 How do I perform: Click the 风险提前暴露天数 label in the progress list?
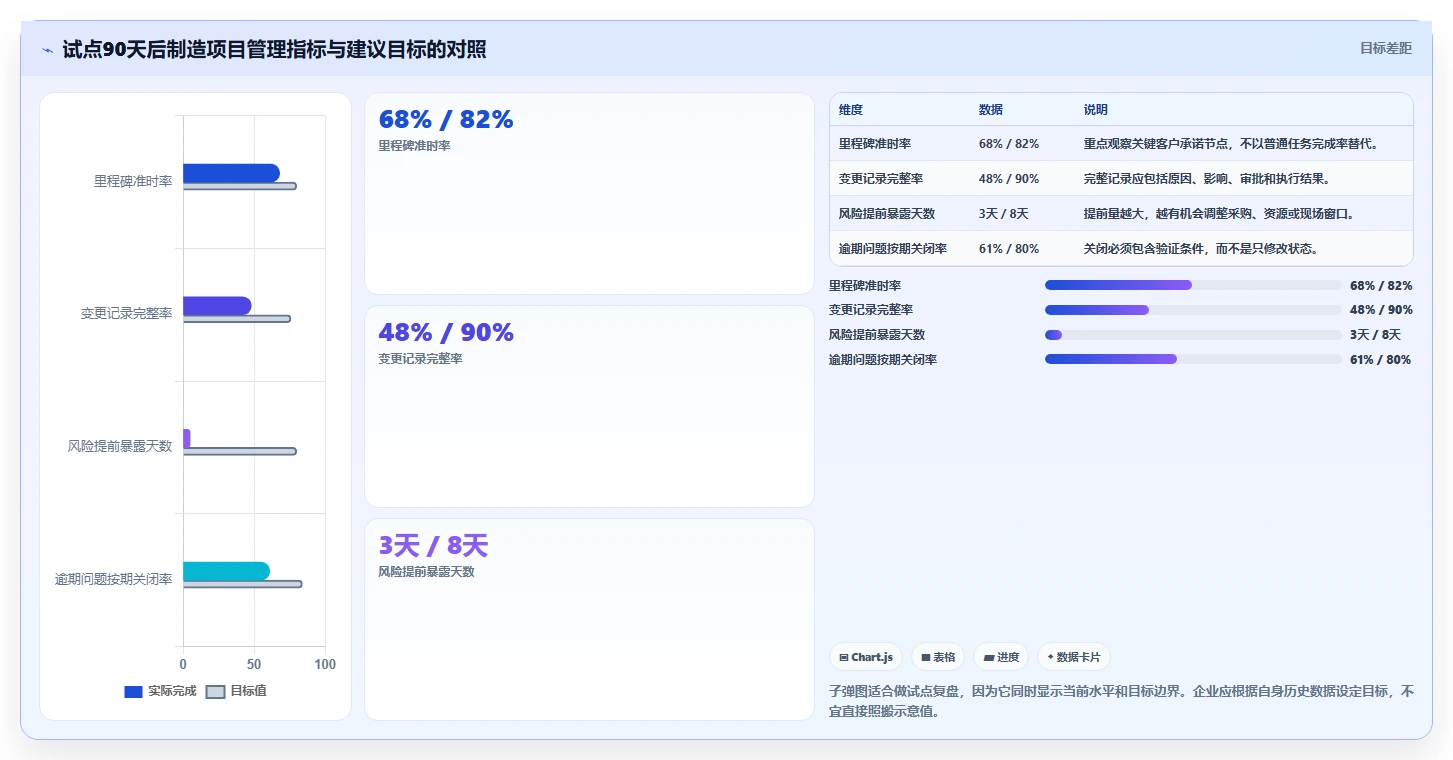click(877, 335)
